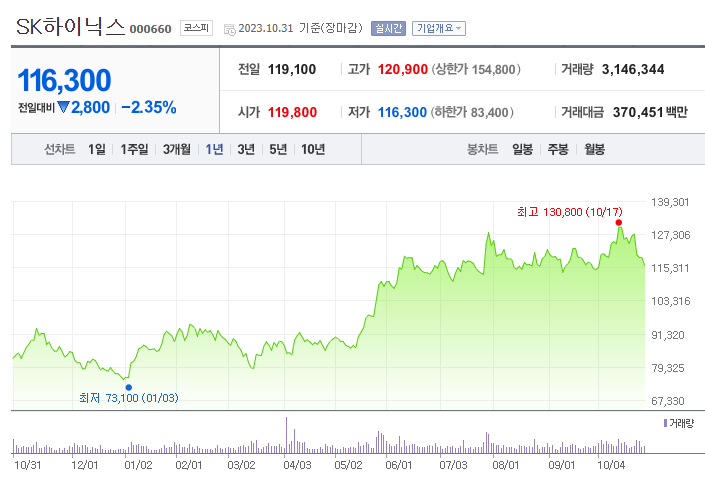
Task: Click the current price 116,300
Action: [64, 80]
